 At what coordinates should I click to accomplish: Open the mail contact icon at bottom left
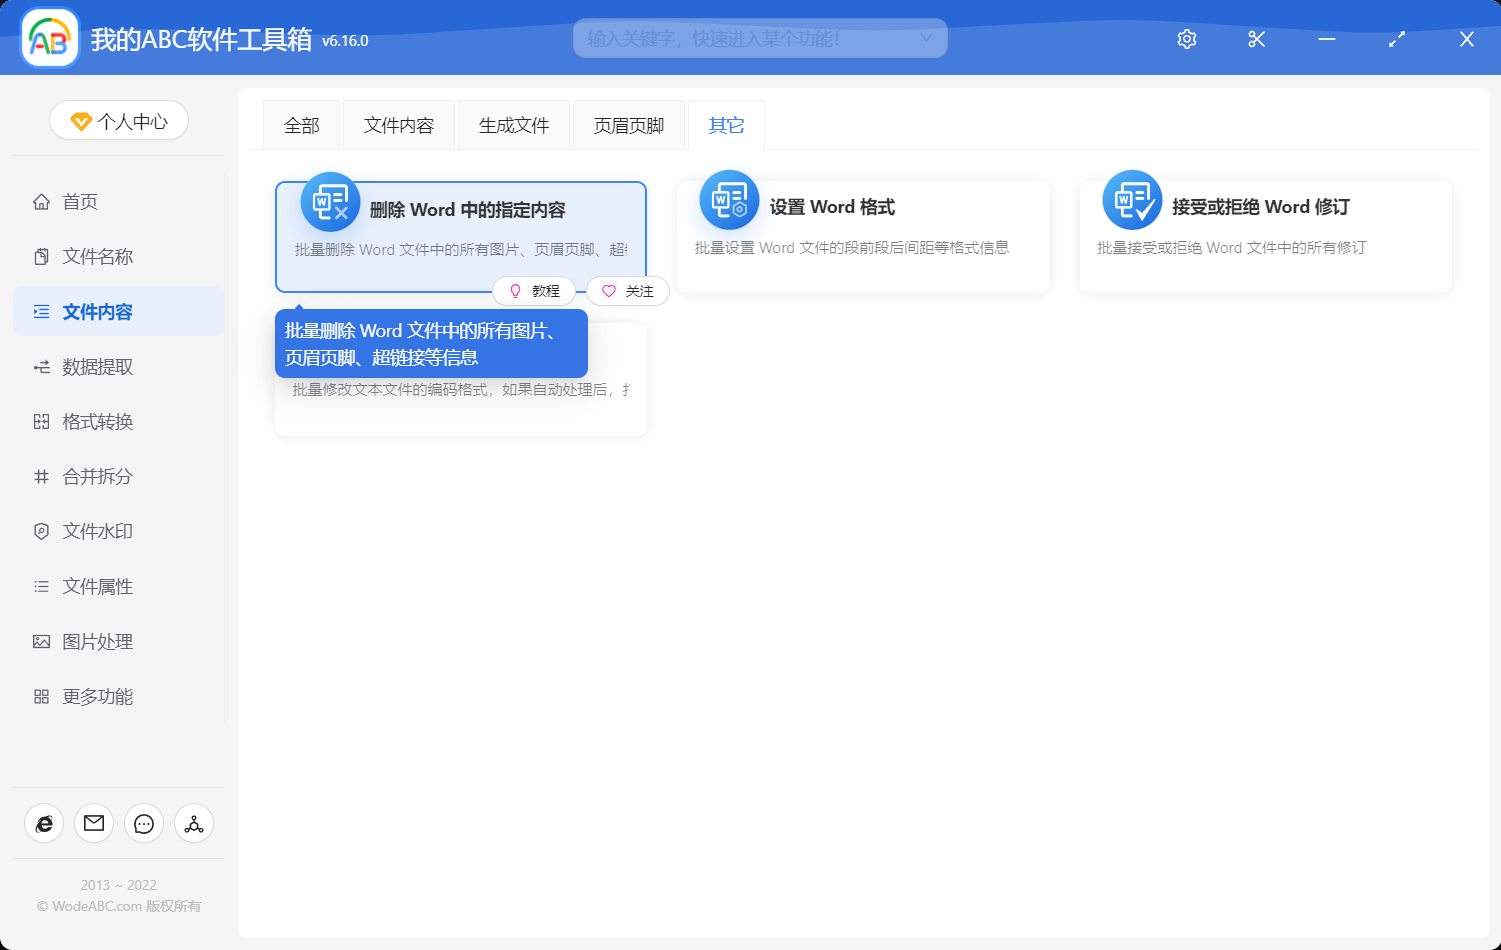[93, 823]
